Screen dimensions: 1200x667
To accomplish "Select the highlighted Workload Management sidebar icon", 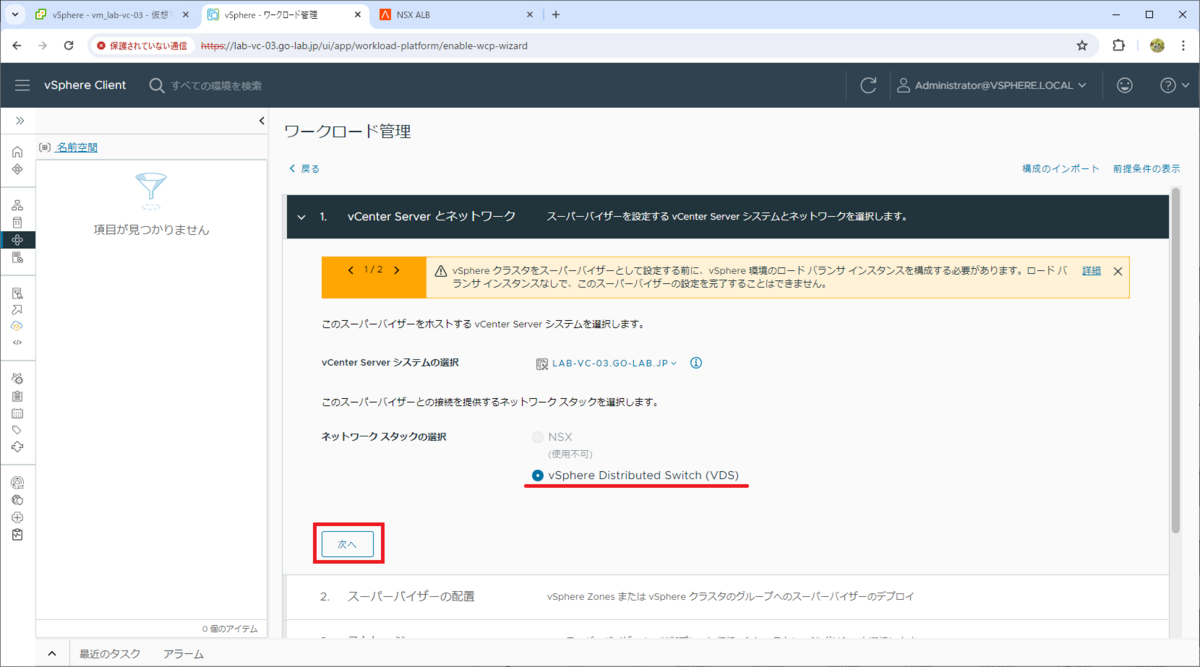I will [x=17, y=240].
